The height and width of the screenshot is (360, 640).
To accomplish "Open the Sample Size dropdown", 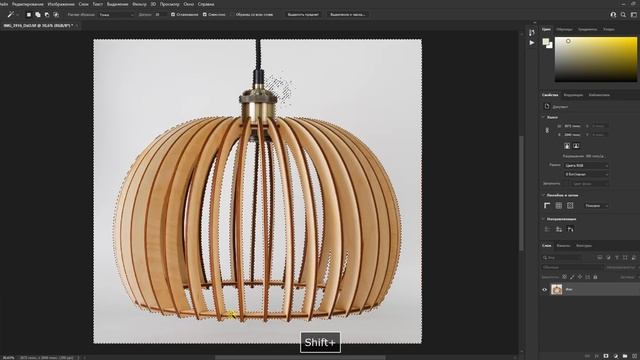I will 116,15.
